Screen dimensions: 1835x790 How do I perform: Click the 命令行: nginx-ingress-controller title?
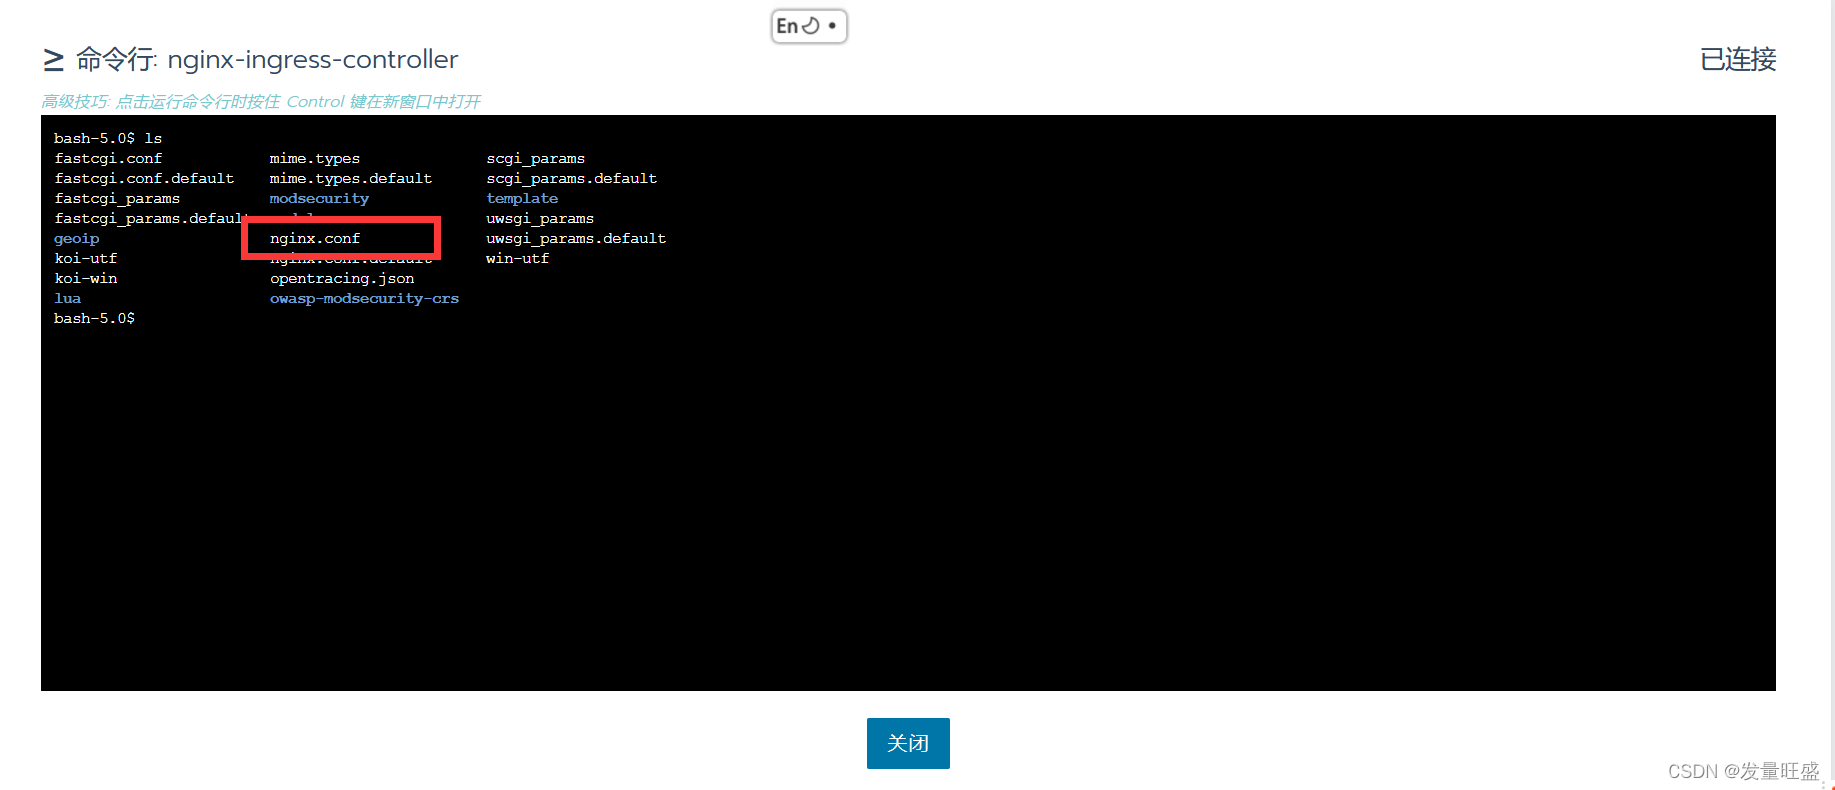coord(267,60)
